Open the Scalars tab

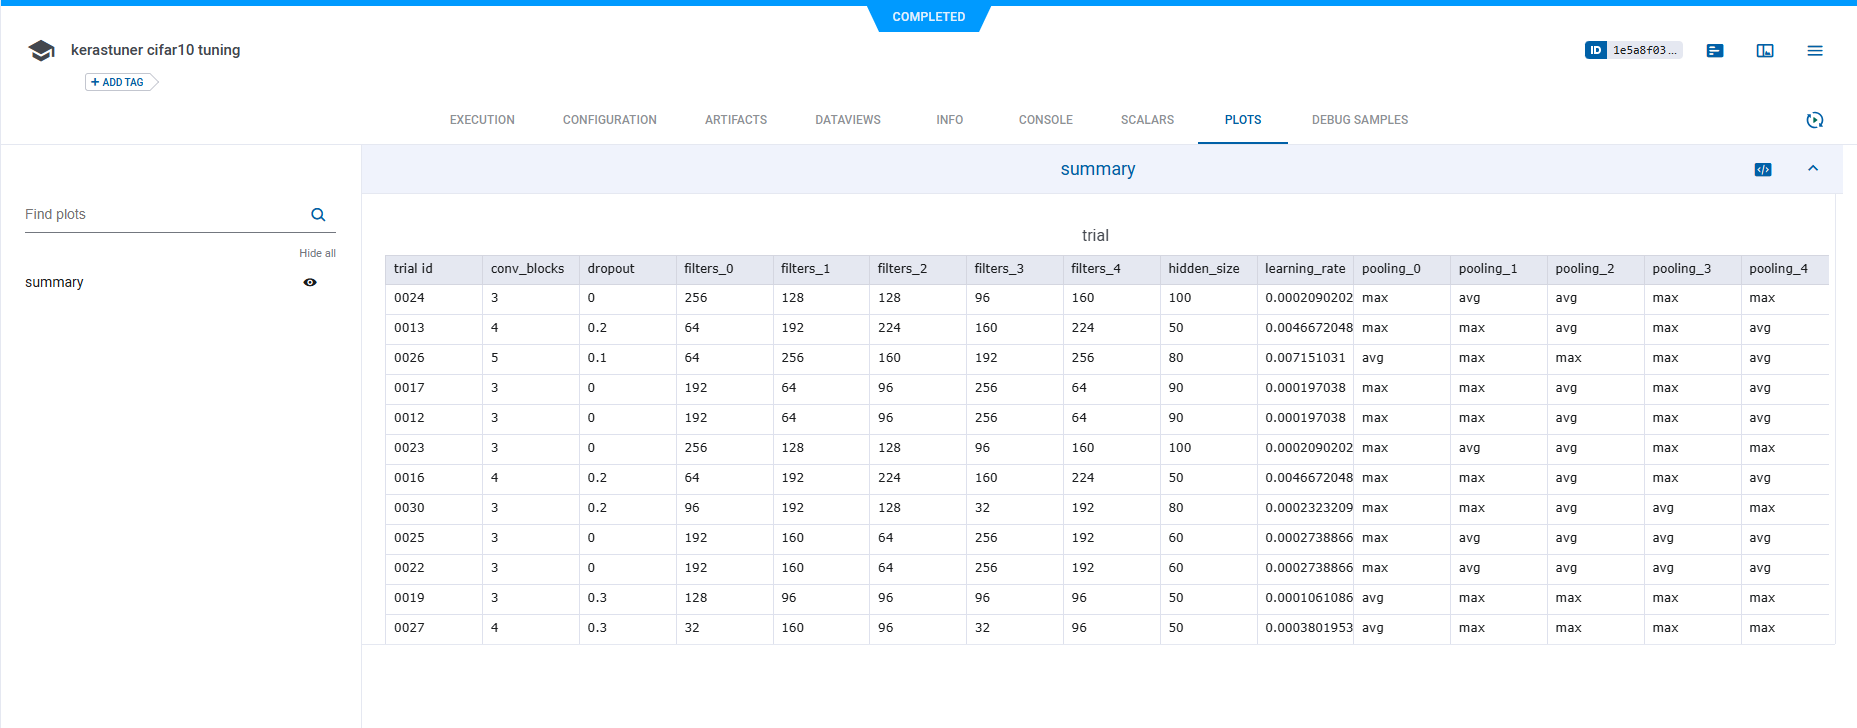[1147, 120]
